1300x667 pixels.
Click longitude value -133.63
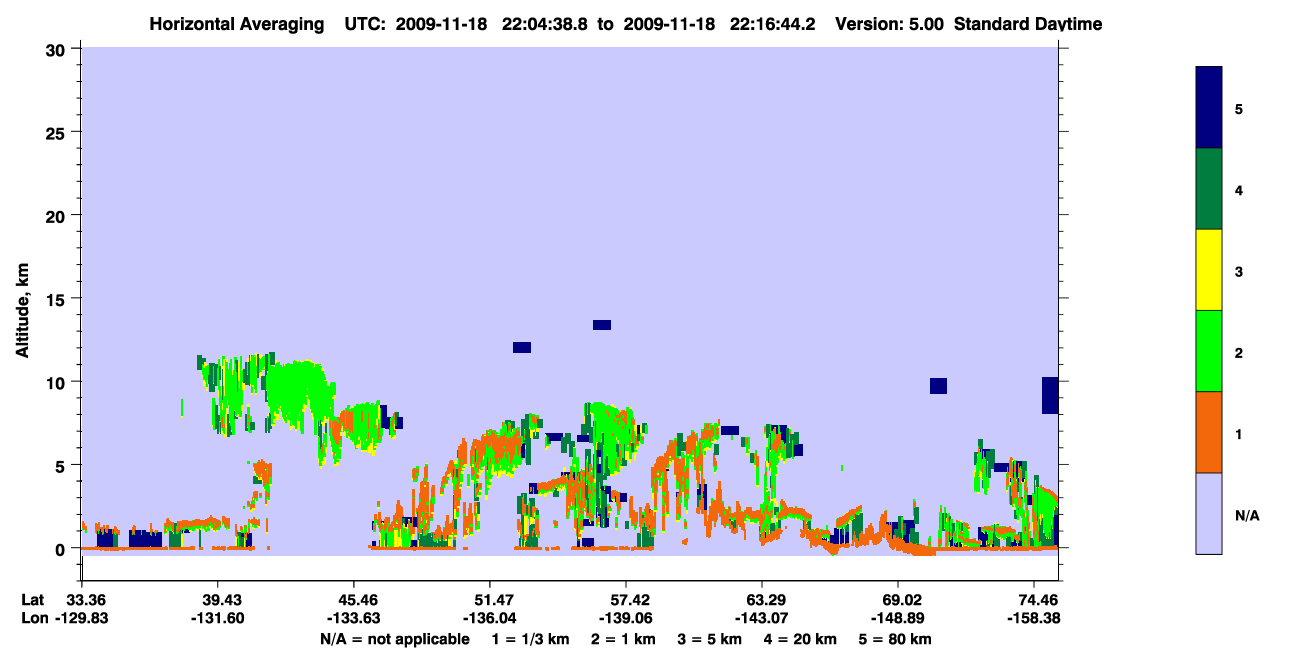(354, 618)
